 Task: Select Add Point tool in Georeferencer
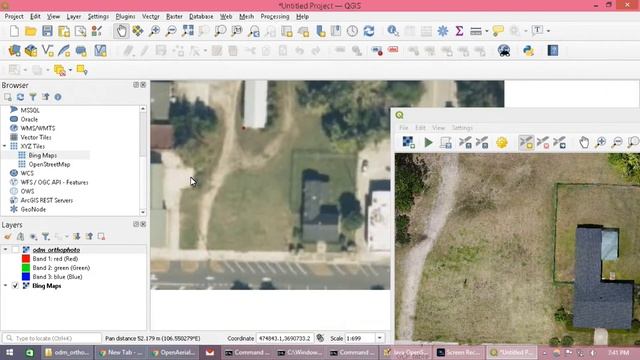coord(526,142)
